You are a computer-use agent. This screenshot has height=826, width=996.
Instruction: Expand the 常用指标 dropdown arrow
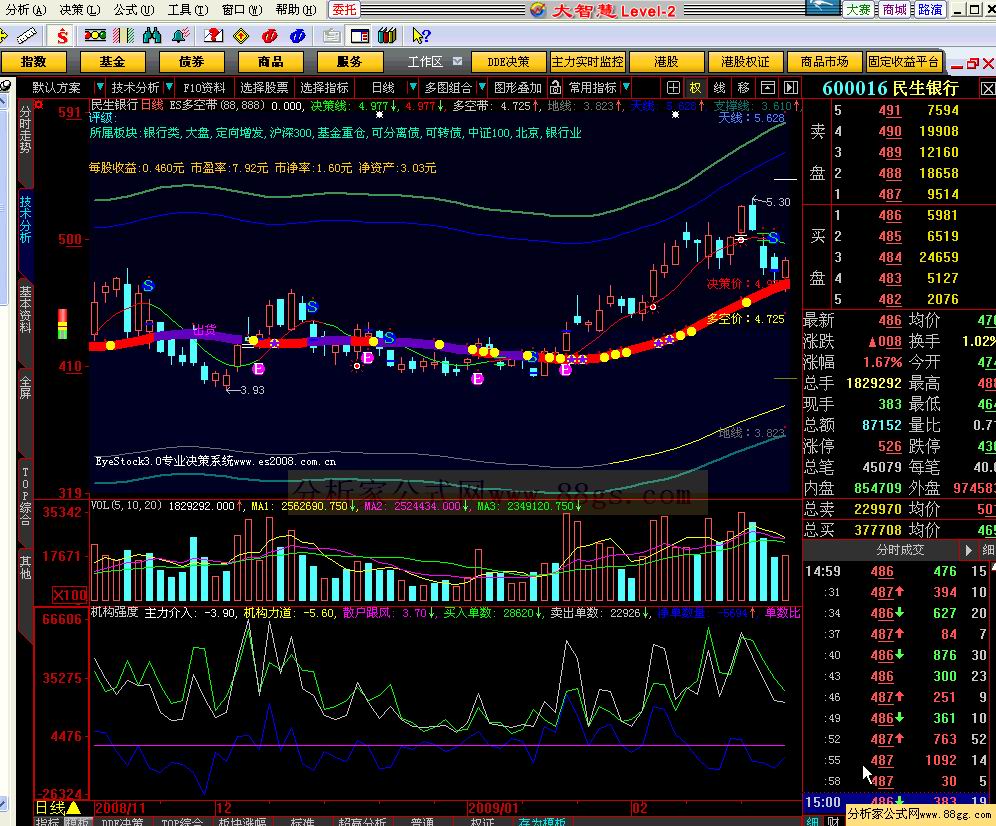point(626,87)
